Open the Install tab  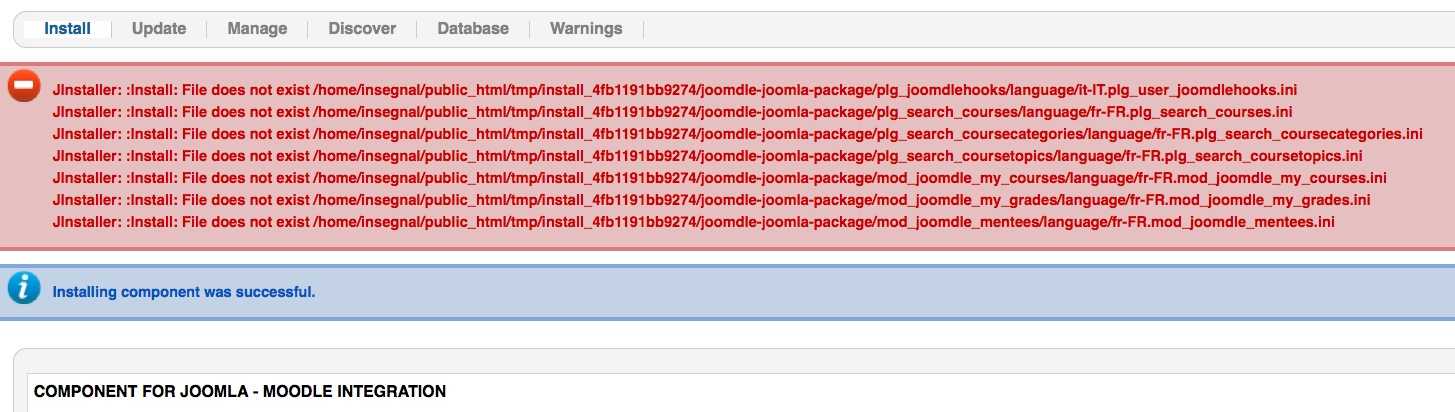point(67,29)
